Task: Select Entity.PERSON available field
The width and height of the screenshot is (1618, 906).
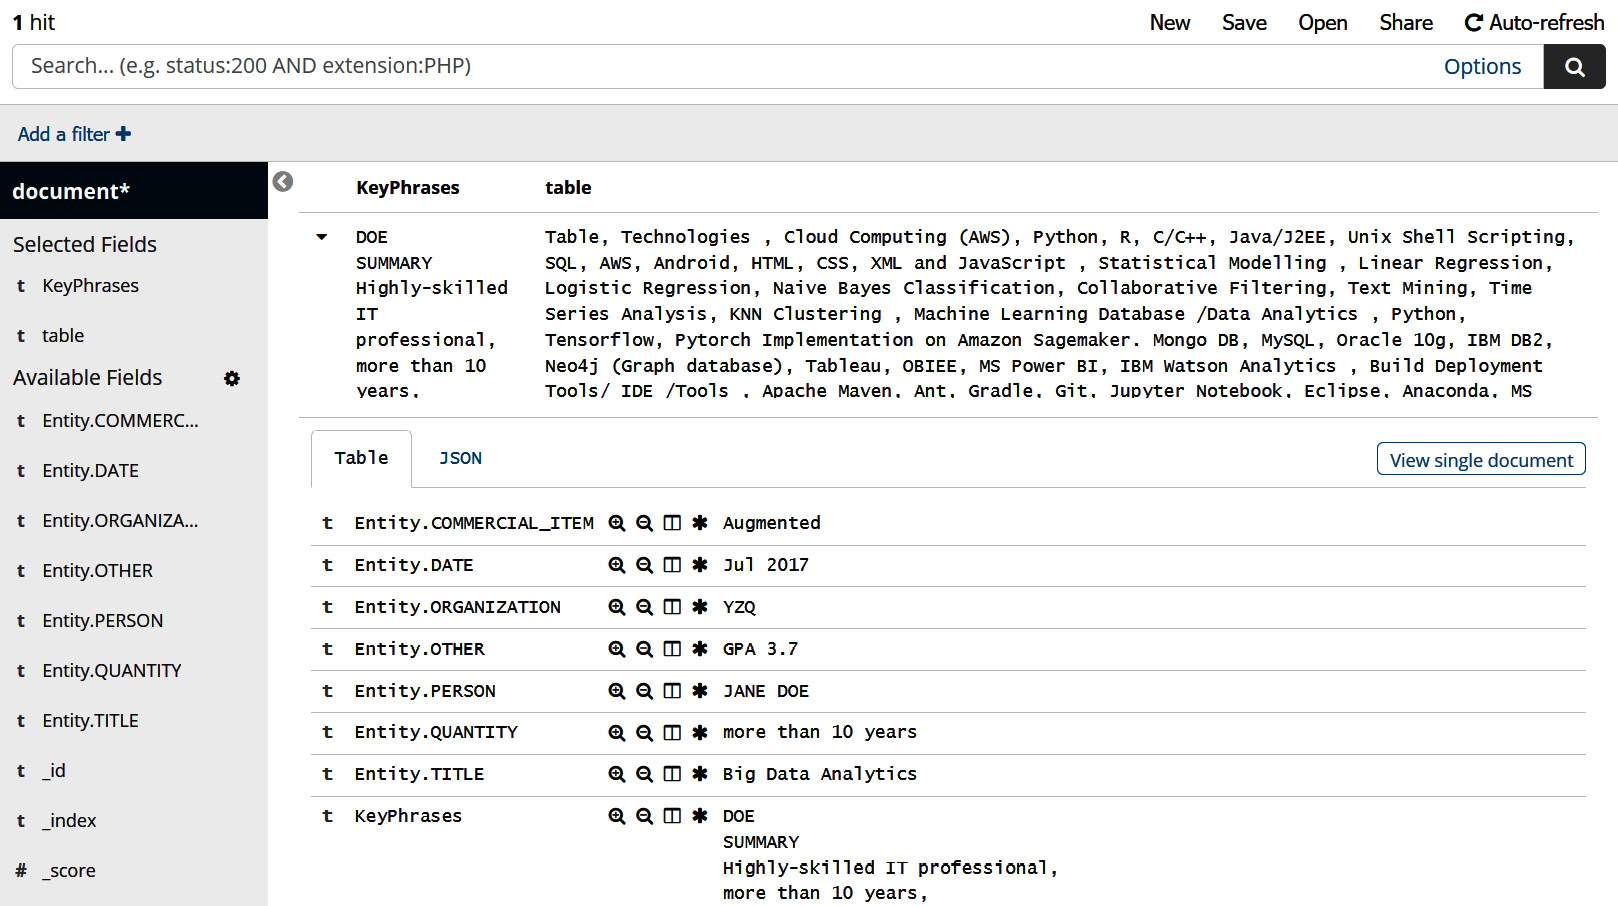Action: tap(103, 621)
